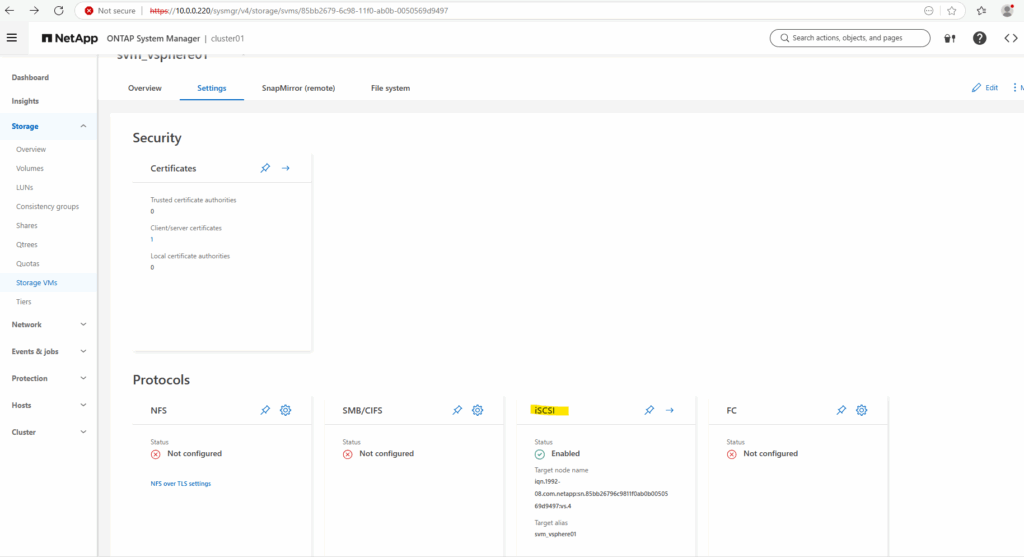Expand the Events & jobs section
Image resolution: width=1024 pixels, height=557 pixels.
pyautogui.click(x=83, y=351)
